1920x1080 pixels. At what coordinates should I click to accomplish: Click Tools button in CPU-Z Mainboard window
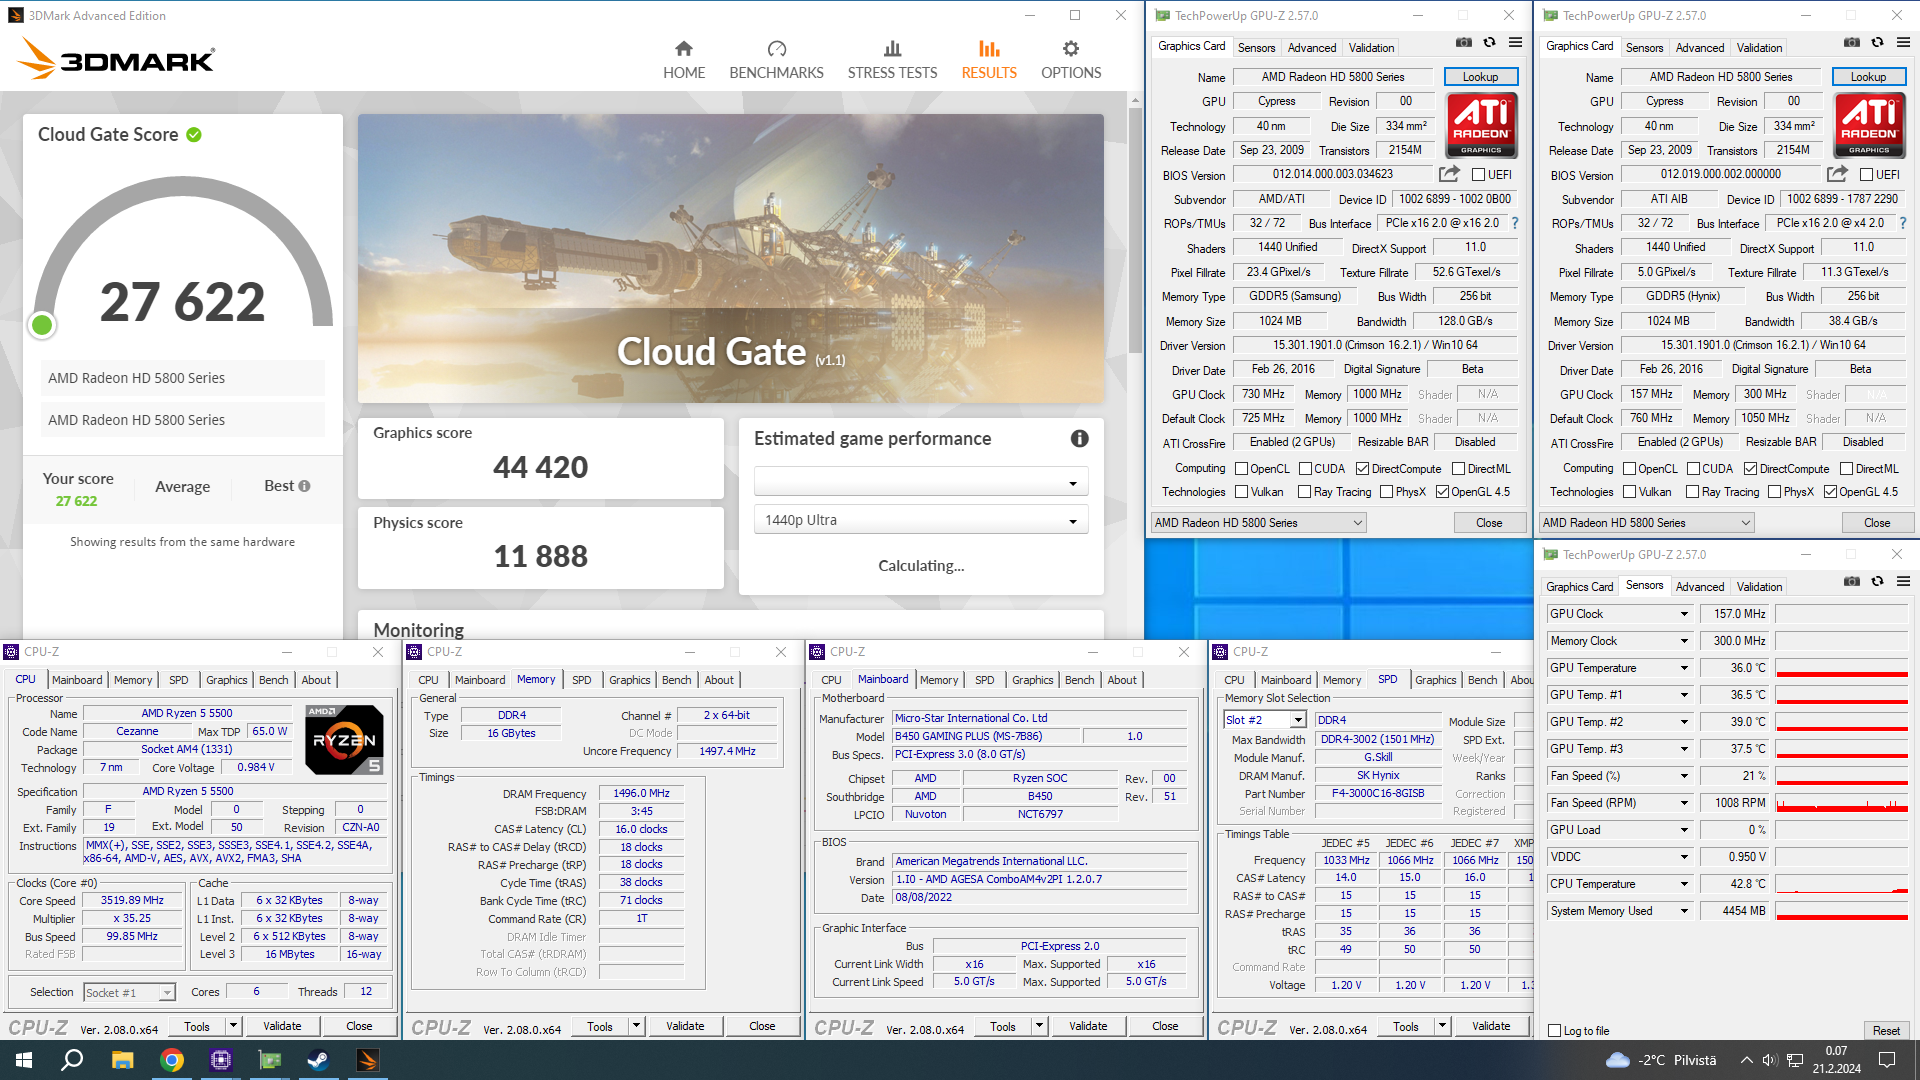pos(1003,1026)
